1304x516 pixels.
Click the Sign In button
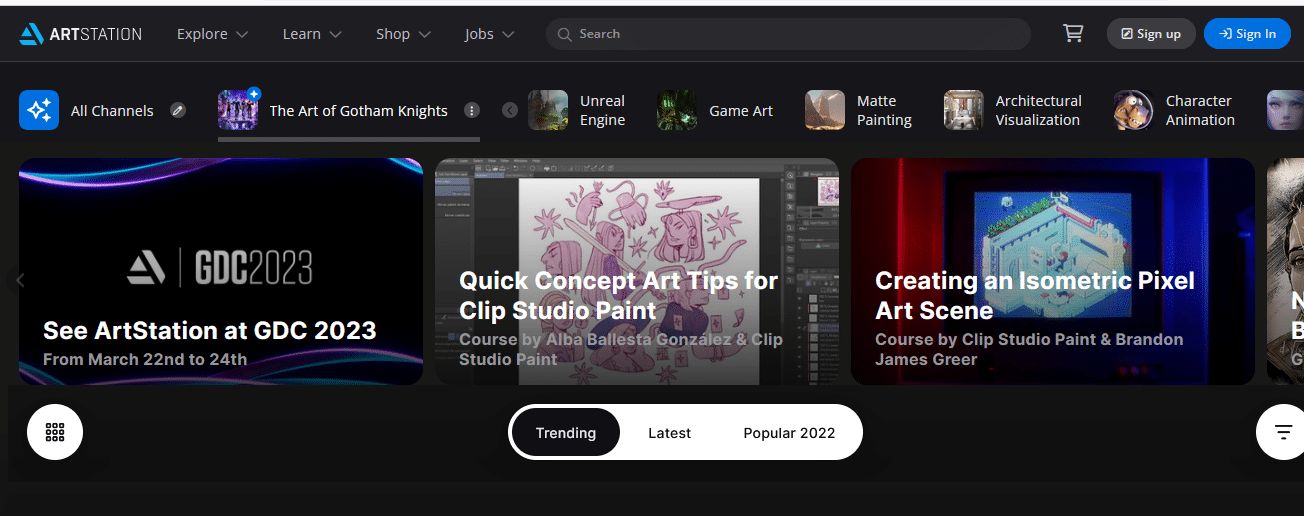pos(1247,34)
